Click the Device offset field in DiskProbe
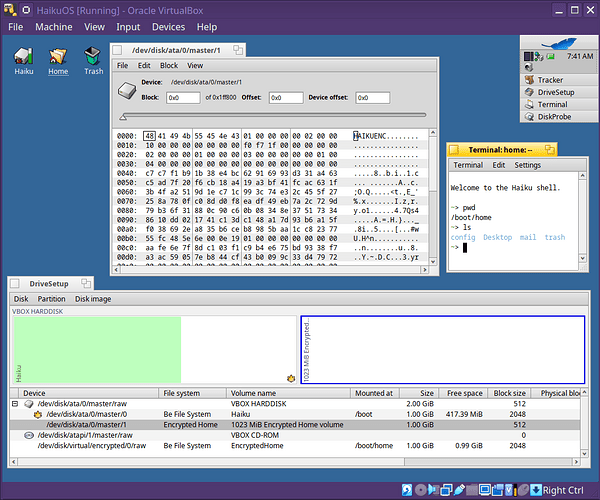Image resolution: width=600 pixels, height=500 pixels. click(x=373, y=98)
